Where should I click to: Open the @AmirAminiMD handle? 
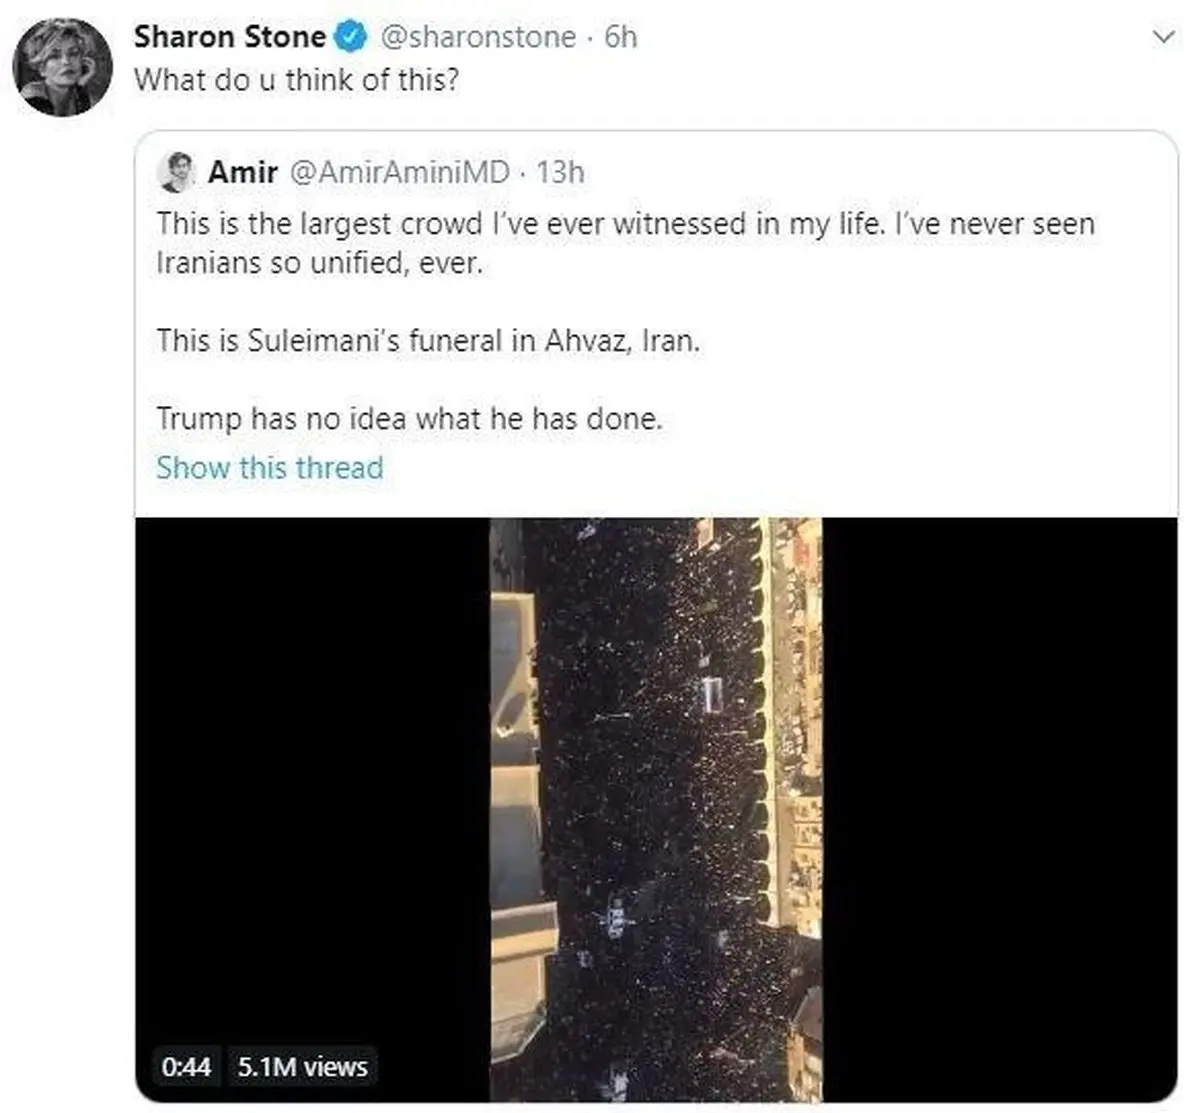(x=399, y=172)
